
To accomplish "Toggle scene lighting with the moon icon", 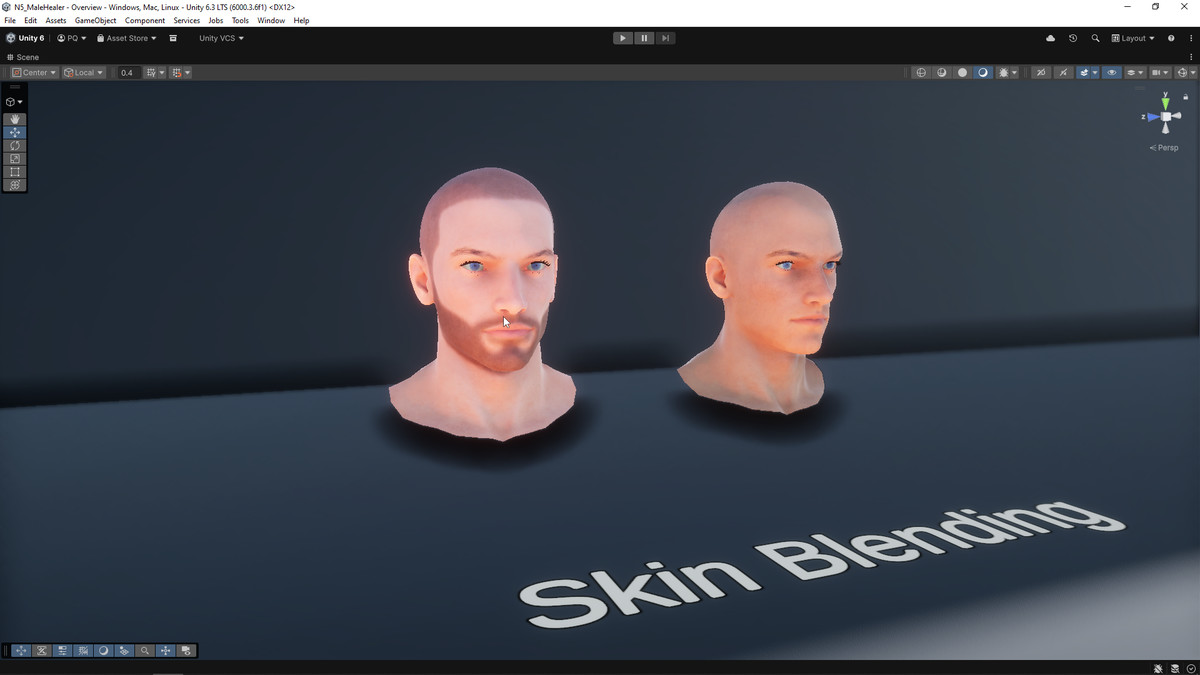I will tap(983, 73).
